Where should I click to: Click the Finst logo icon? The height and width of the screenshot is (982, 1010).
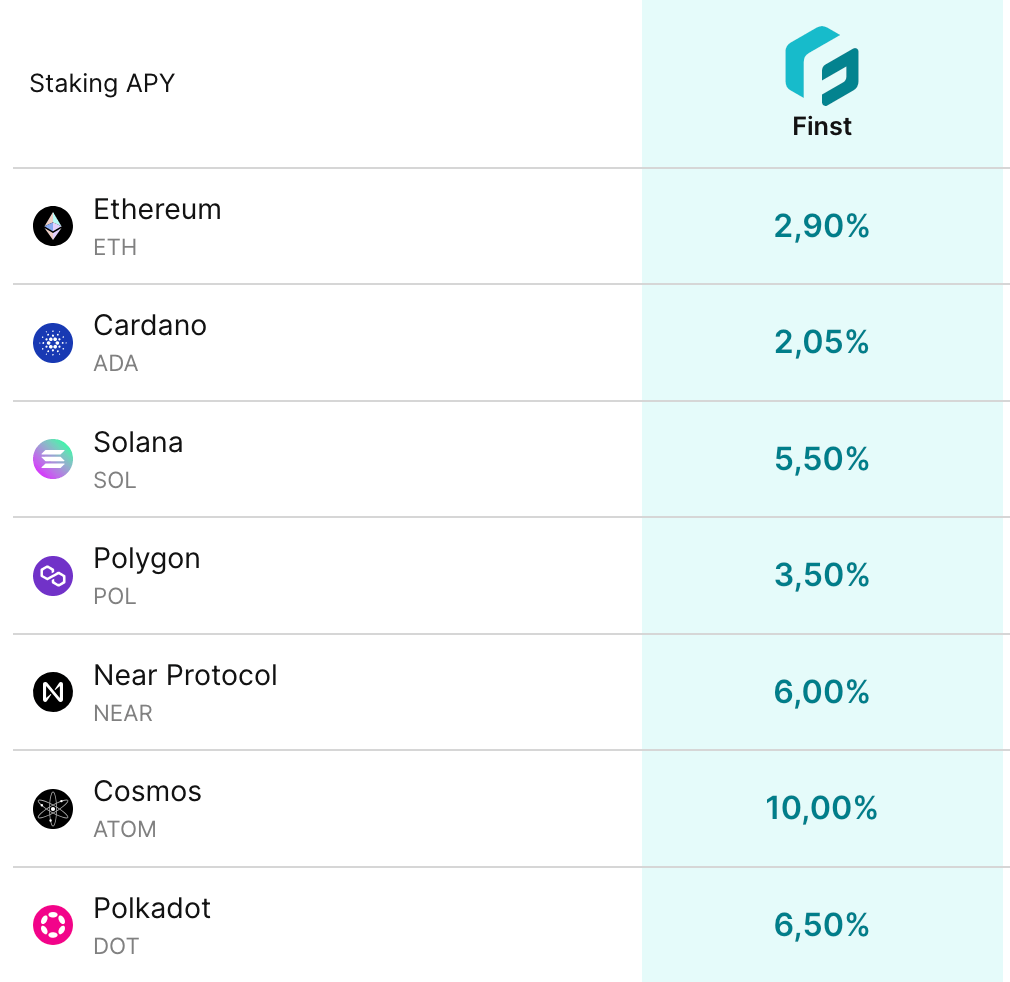point(821,66)
